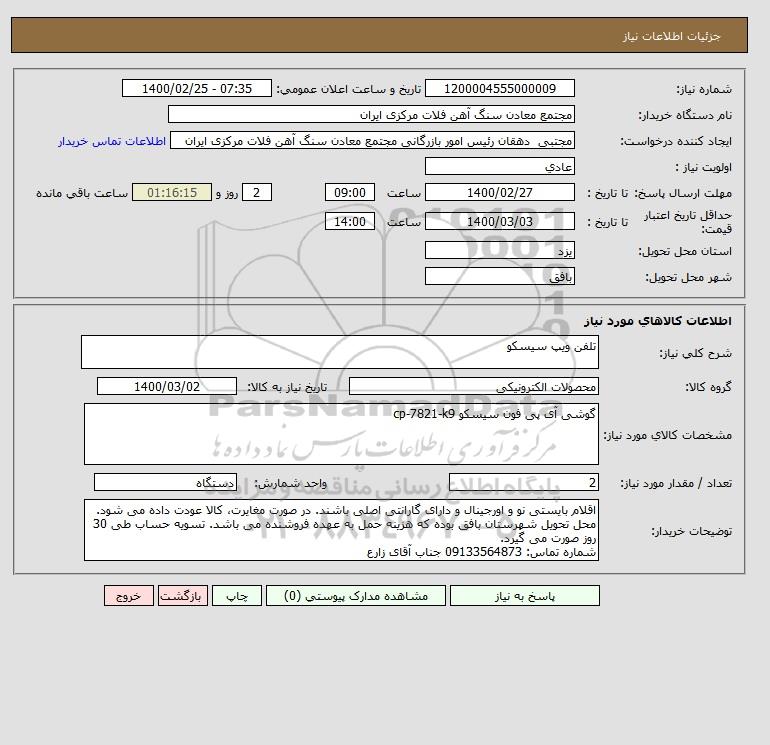Click the label تاریخ نیاز به کالا
770x745 pixels.
coord(287,387)
